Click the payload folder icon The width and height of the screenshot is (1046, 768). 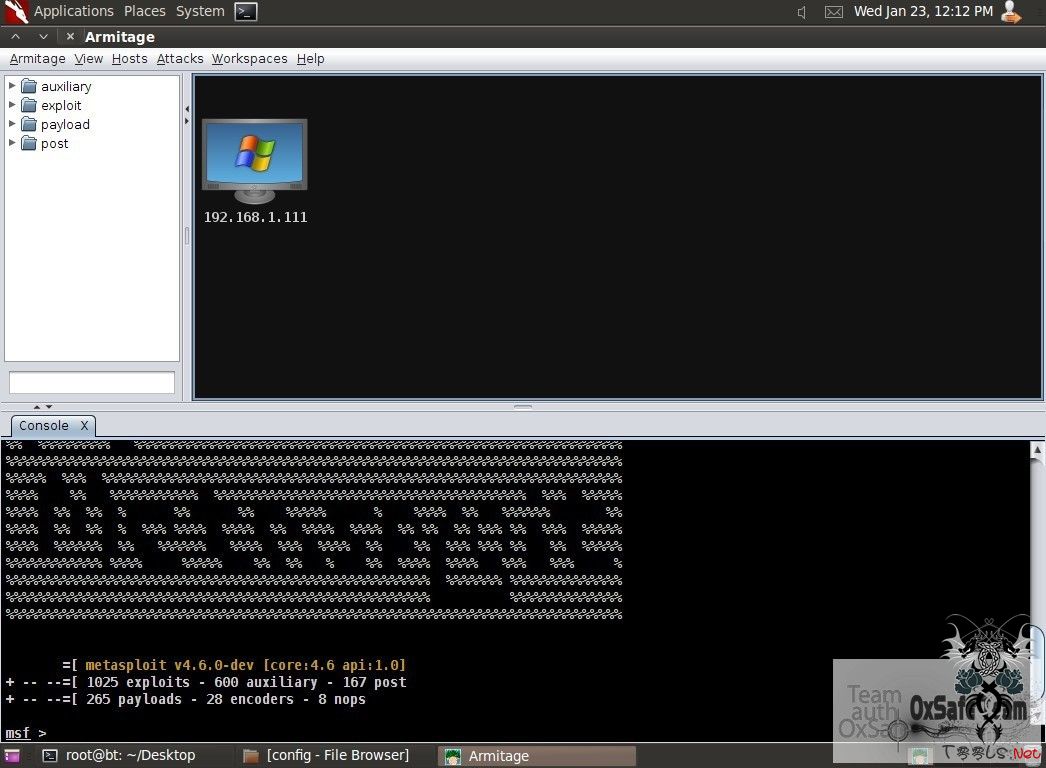pos(29,124)
